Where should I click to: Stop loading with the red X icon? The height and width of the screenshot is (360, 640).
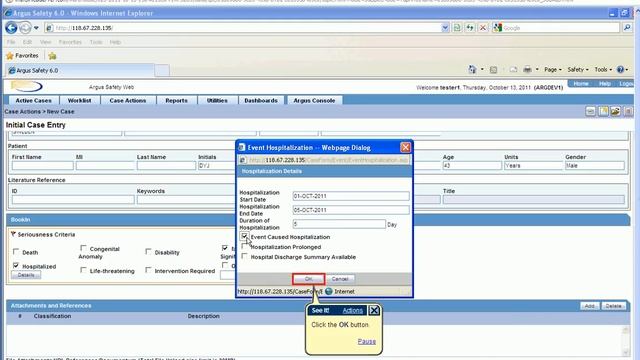(x=483, y=28)
